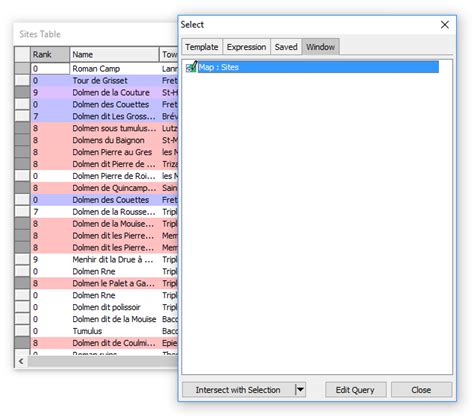Select Dolmen de la Couture row
This screenshot has width=474, height=419.
(x=111, y=93)
